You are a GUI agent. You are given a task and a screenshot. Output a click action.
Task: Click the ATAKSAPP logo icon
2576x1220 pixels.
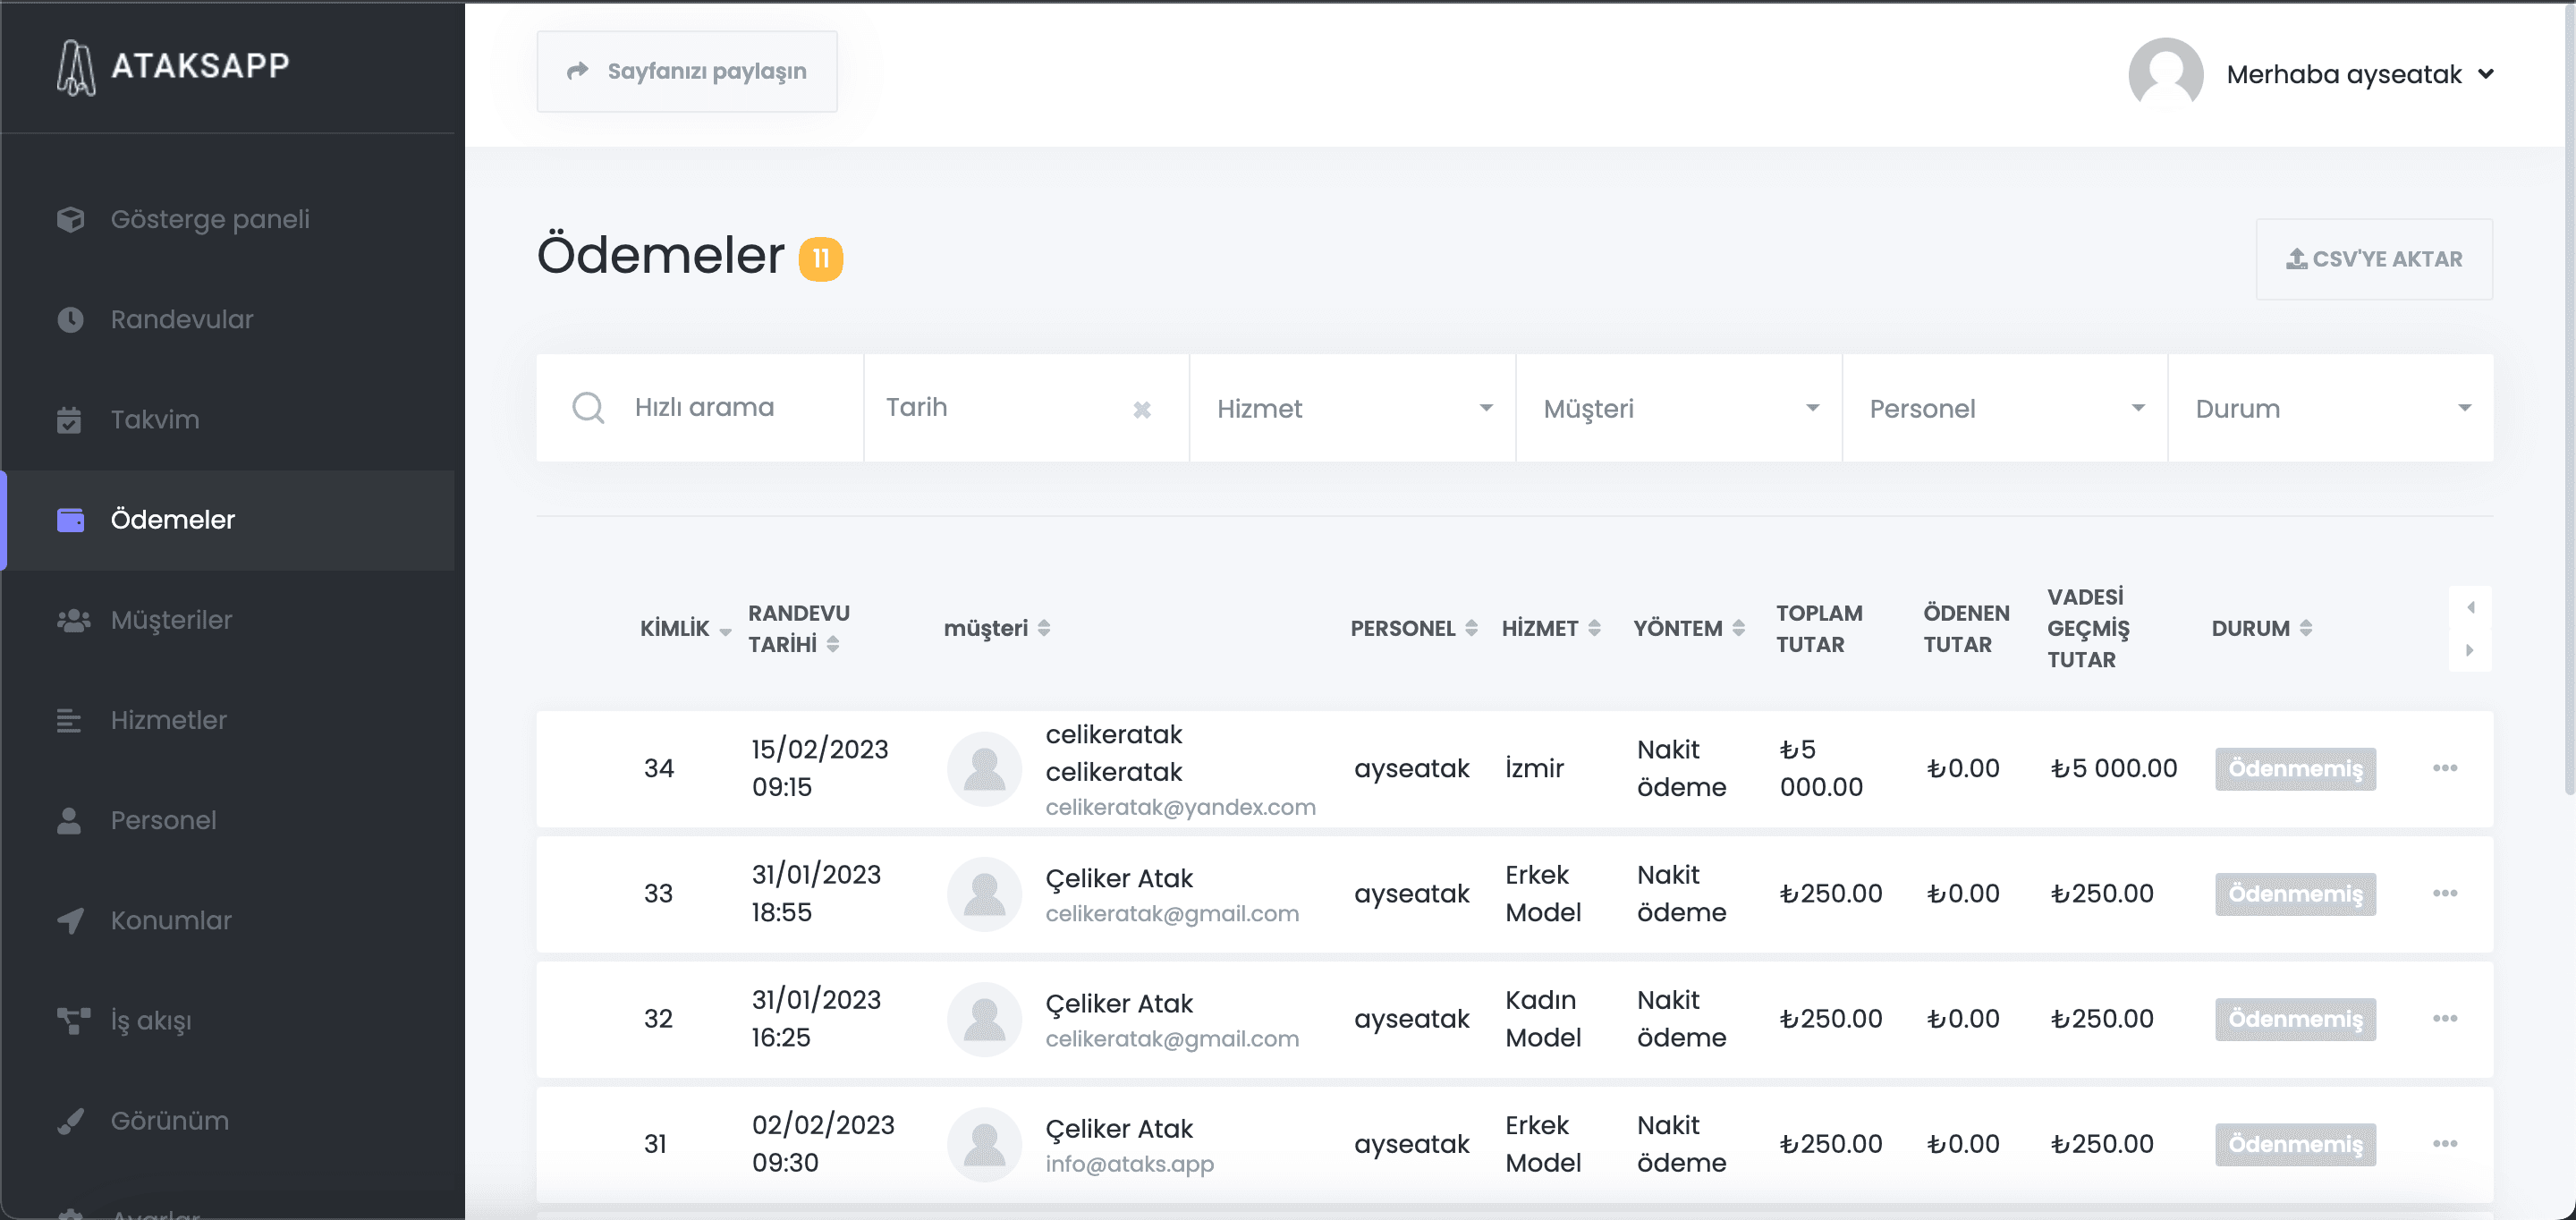[x=76, y=67]
